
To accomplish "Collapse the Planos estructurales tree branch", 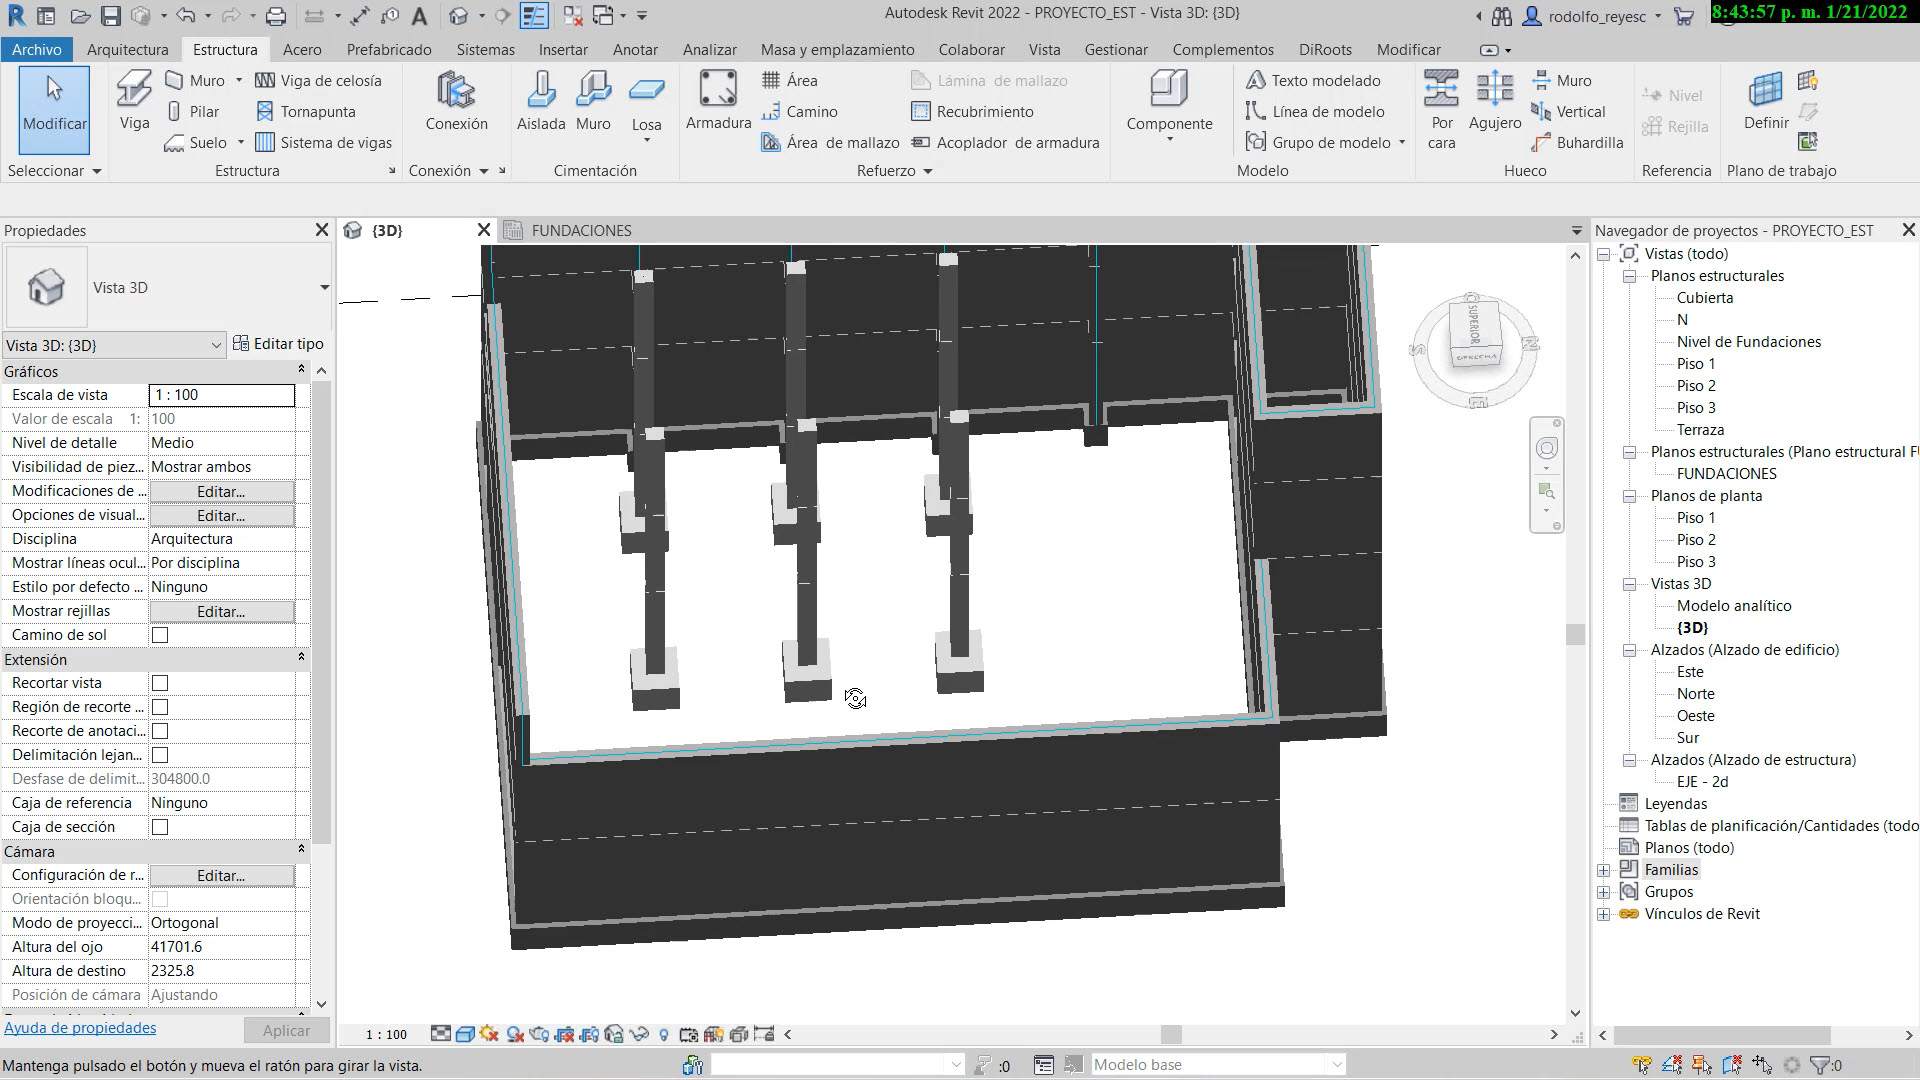I will pos(1629,276).
